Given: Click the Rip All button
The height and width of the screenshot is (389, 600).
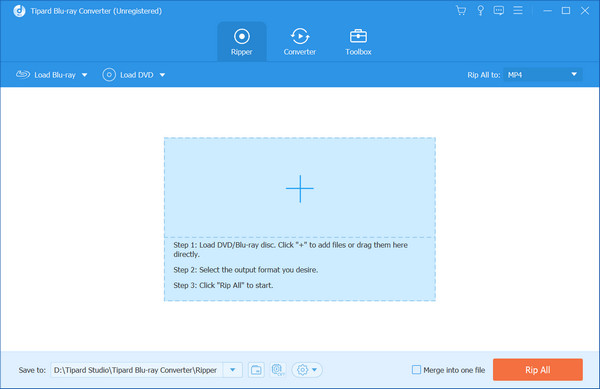Looking at the screenshot, I should click(538, 369).
